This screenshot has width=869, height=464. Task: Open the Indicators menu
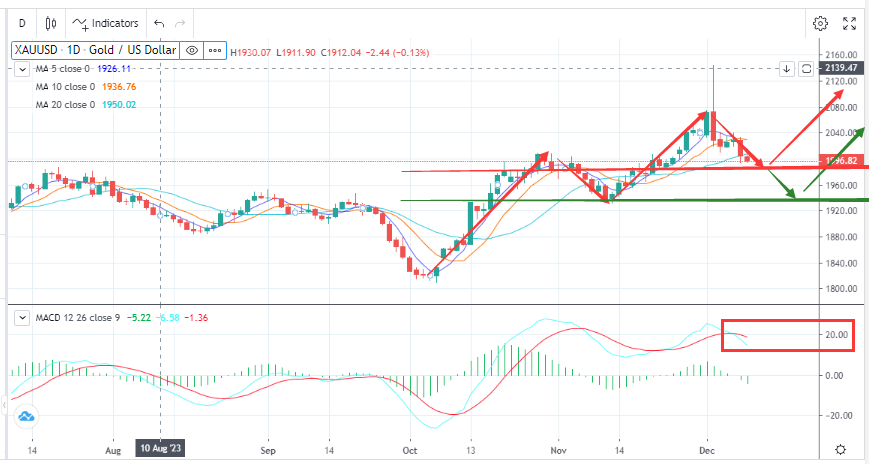(x=106, y=22)
